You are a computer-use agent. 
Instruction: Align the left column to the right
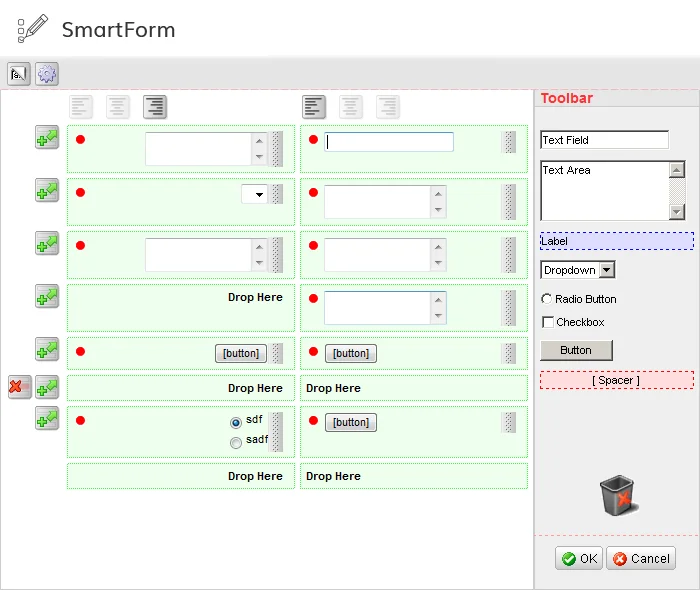click(154, 107)
